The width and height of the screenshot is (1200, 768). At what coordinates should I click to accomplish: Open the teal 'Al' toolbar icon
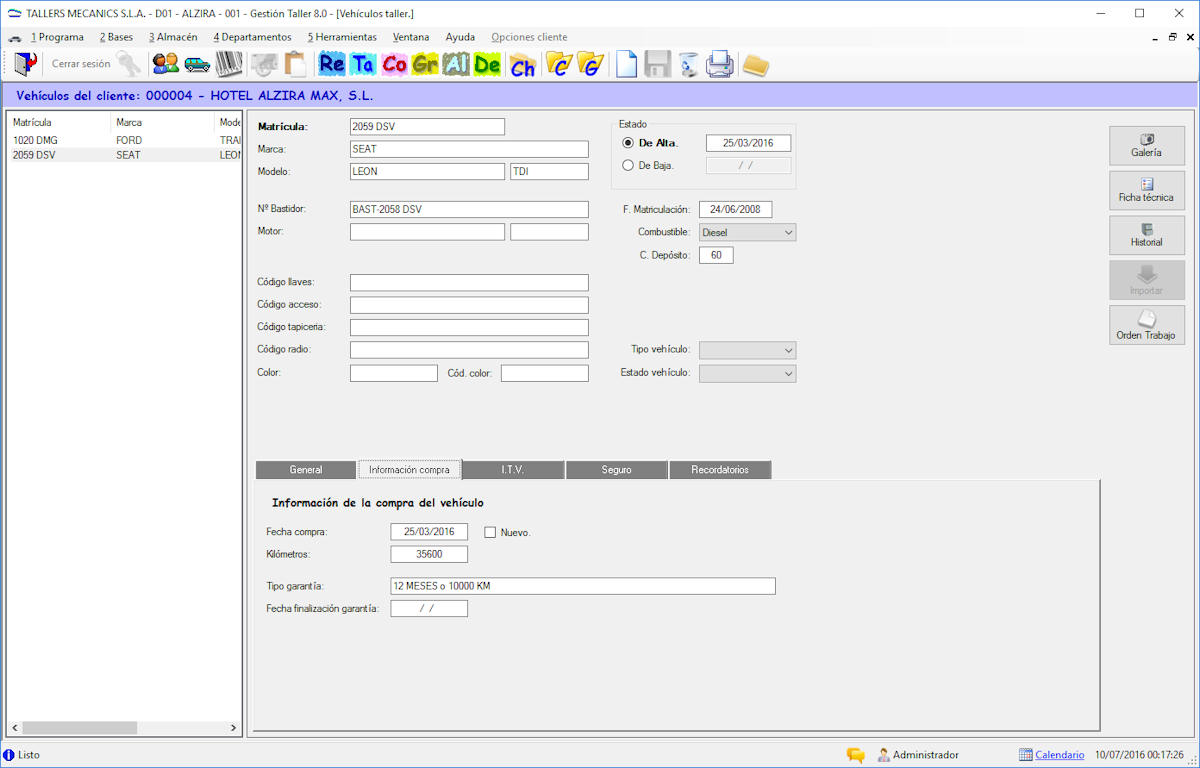point(456,64)
